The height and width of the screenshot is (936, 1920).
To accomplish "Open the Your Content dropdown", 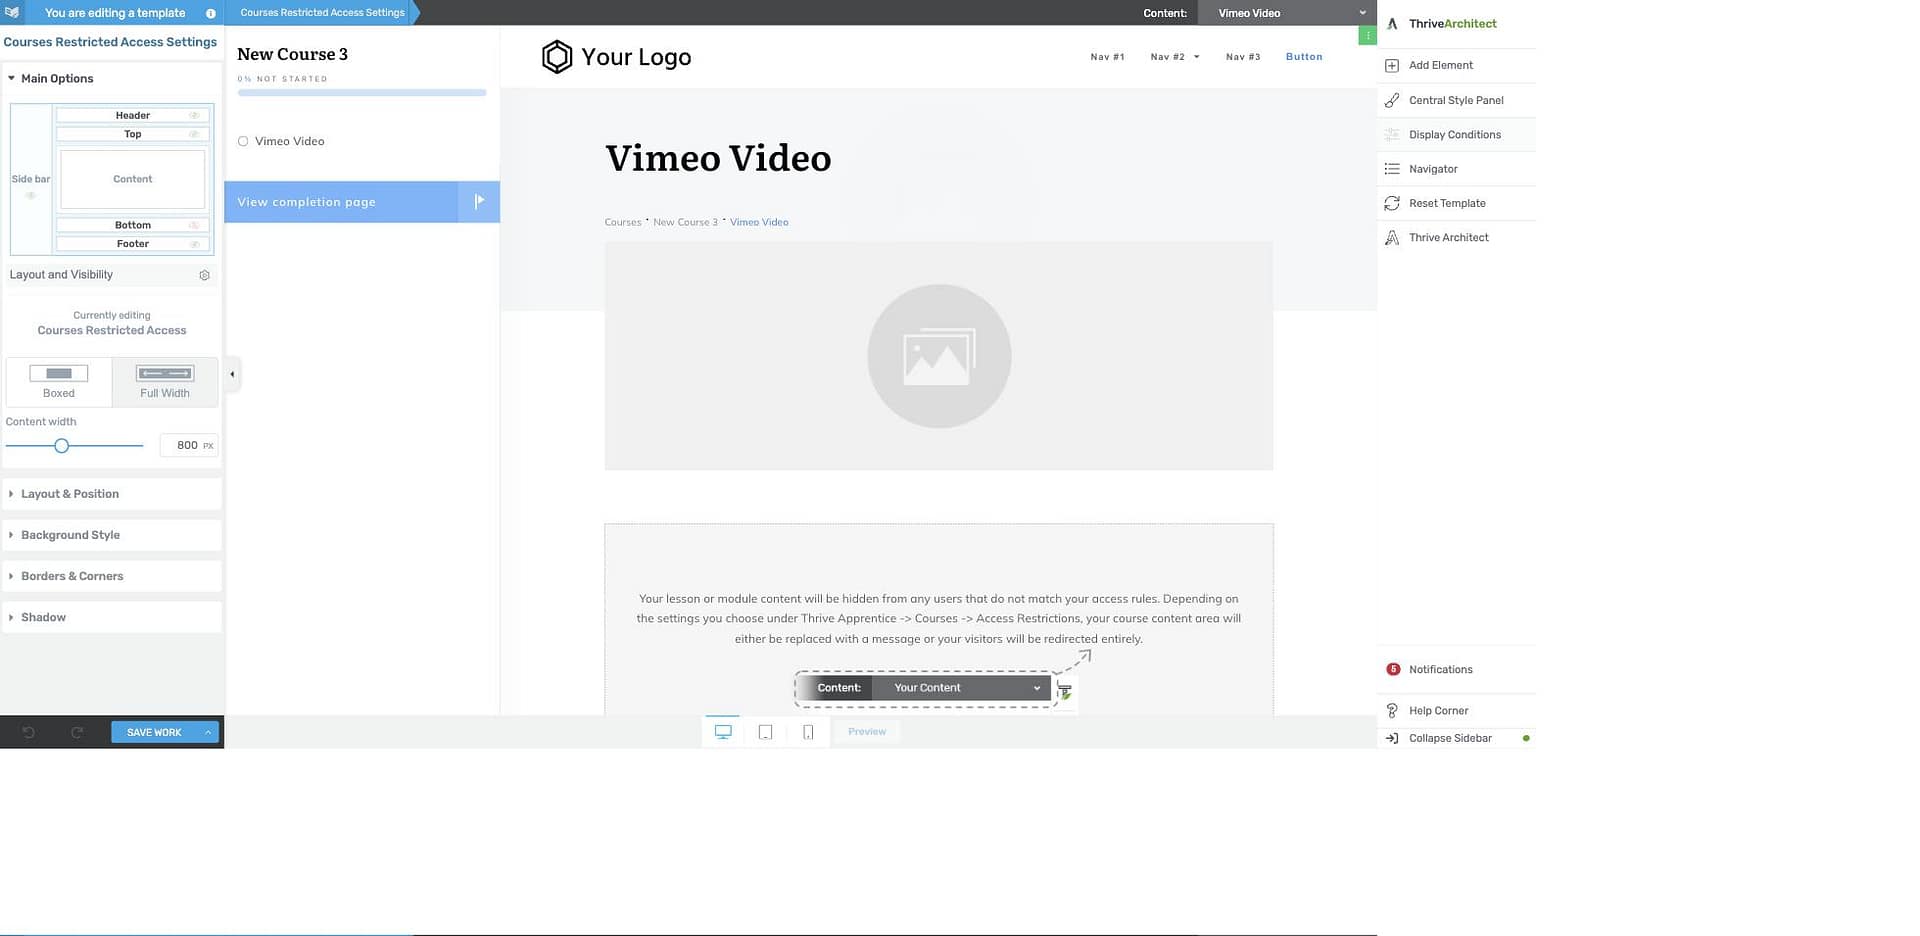I will [962, 688].
